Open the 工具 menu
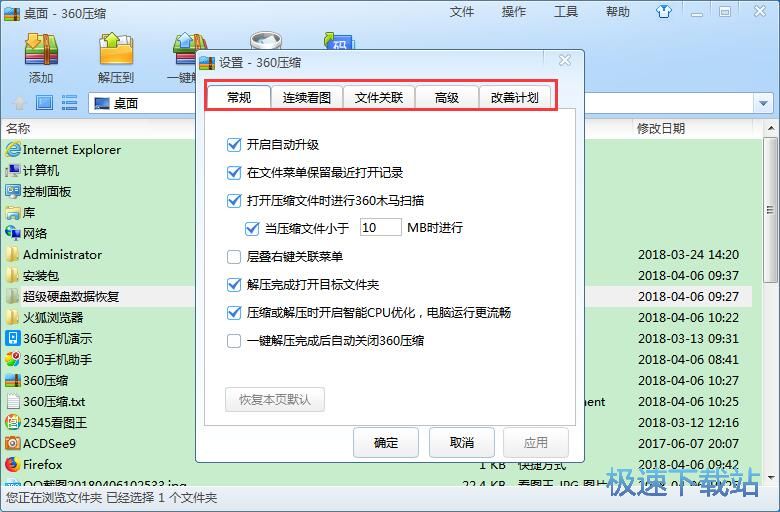The image size is (780, 512). [566, 11]
